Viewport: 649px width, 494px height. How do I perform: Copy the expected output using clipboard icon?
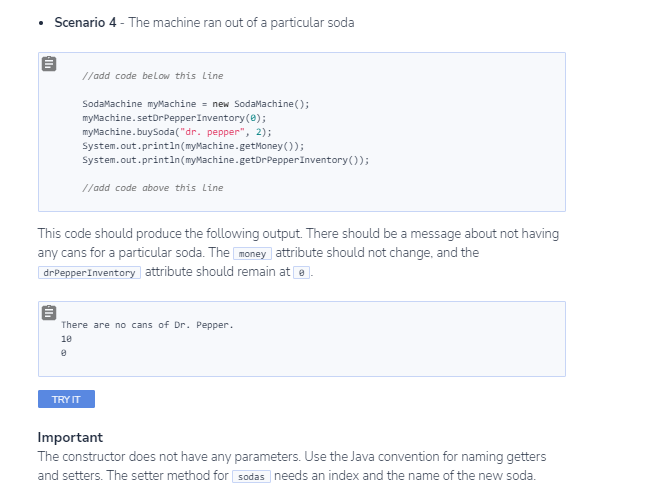coord(49,313)
